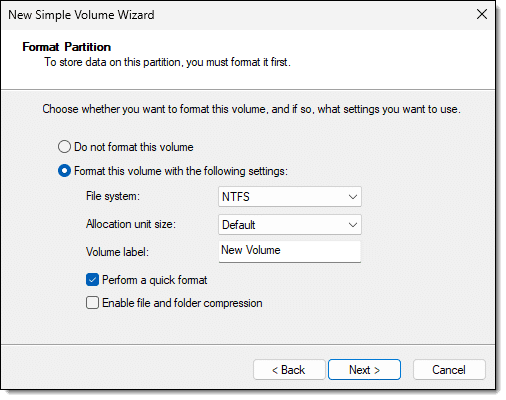Click the "New Simple Volume Wizard" title
Viewport: 506px width, 400px height.
[81, 15]
